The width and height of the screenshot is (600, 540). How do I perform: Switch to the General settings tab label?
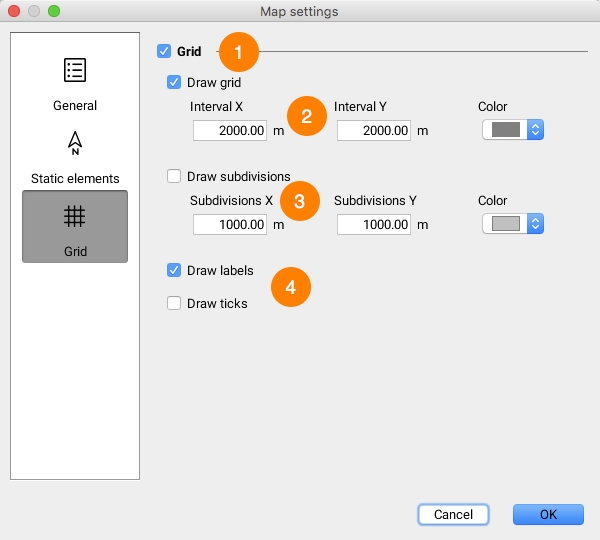click(75, 105)
